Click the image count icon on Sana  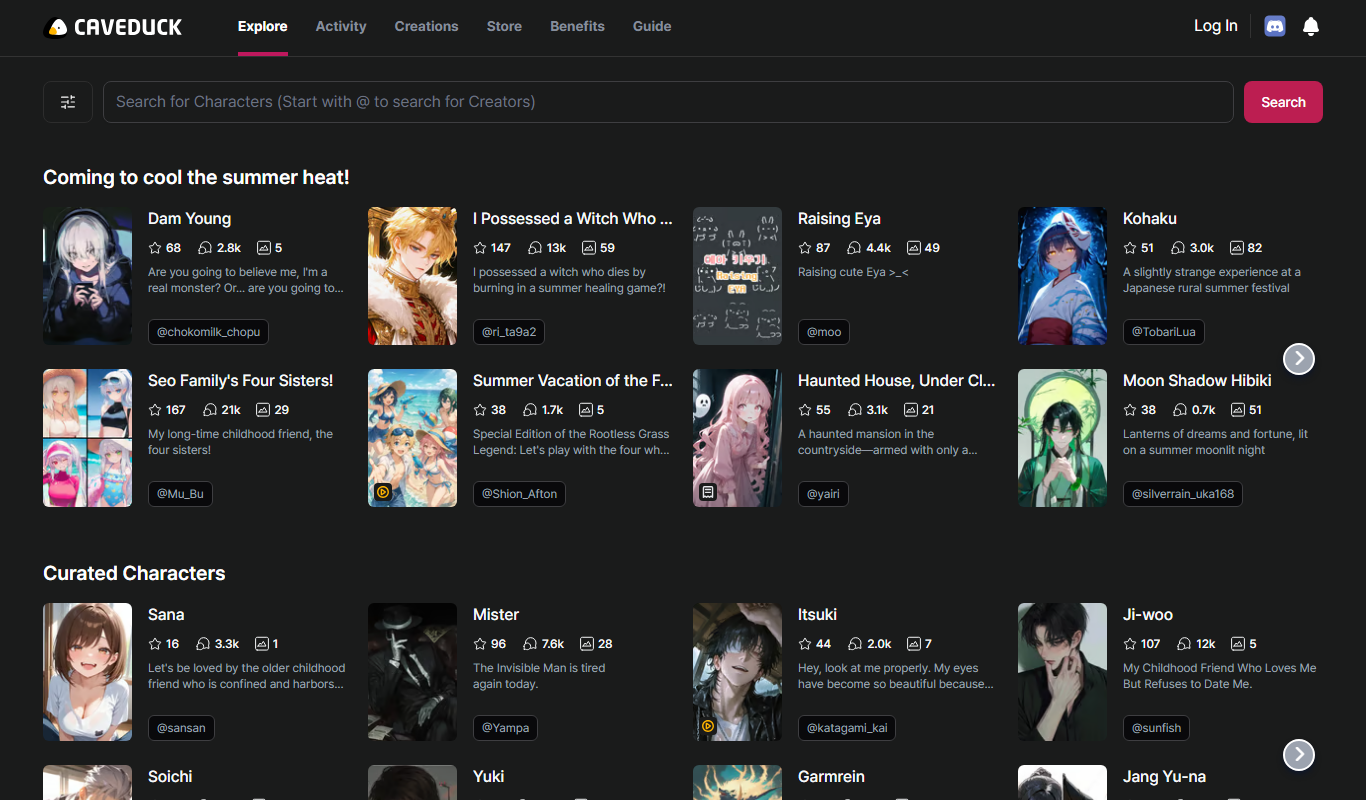(262, 644)
